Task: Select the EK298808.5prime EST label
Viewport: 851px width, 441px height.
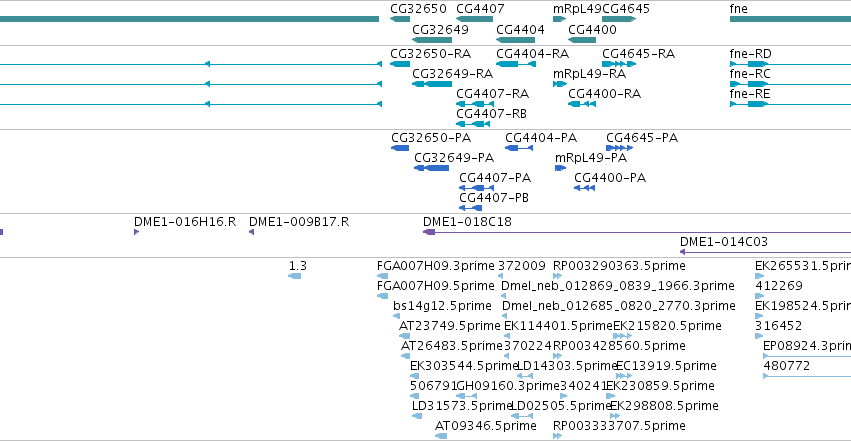Action: 665,407
